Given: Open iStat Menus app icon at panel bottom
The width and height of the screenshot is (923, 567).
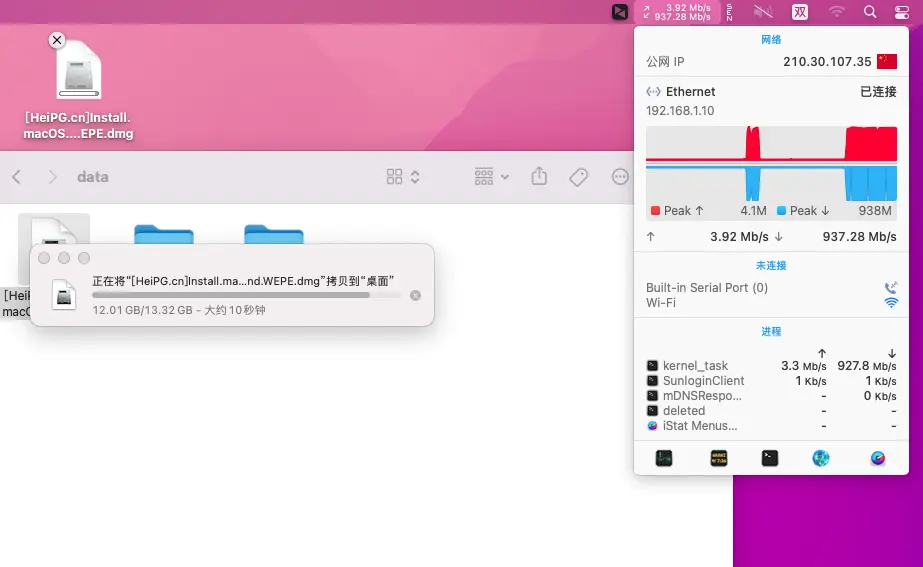Looking at the screenshot, I should pos(878,458).
